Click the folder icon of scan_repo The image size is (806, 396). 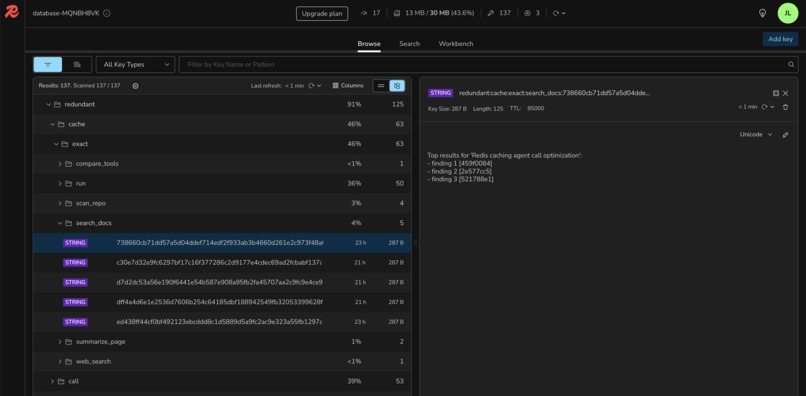(x=68, y=203)
